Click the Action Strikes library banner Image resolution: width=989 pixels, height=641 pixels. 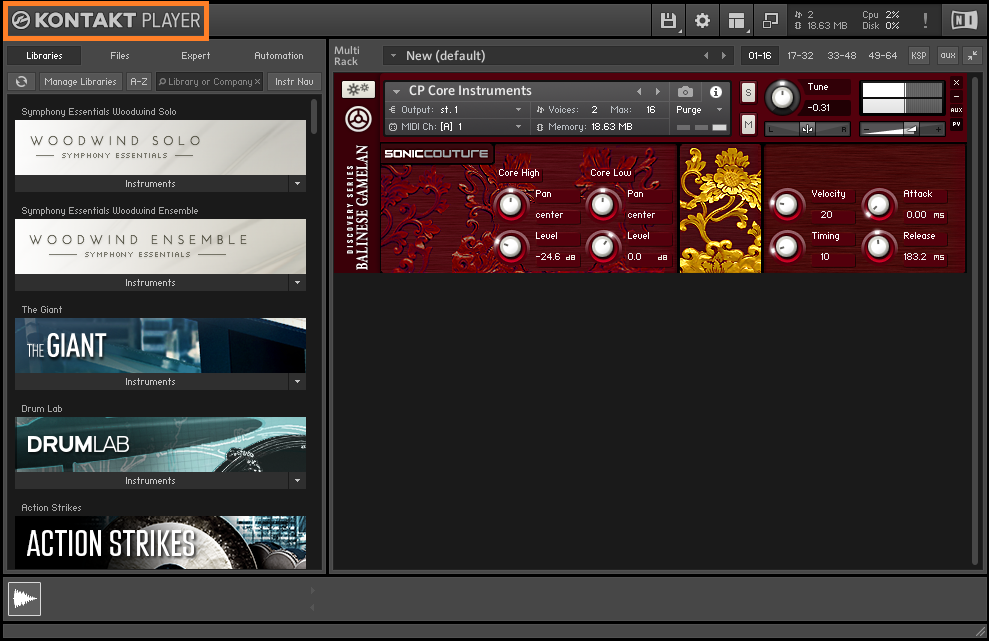pyautogui.click(x=160, y=543)
